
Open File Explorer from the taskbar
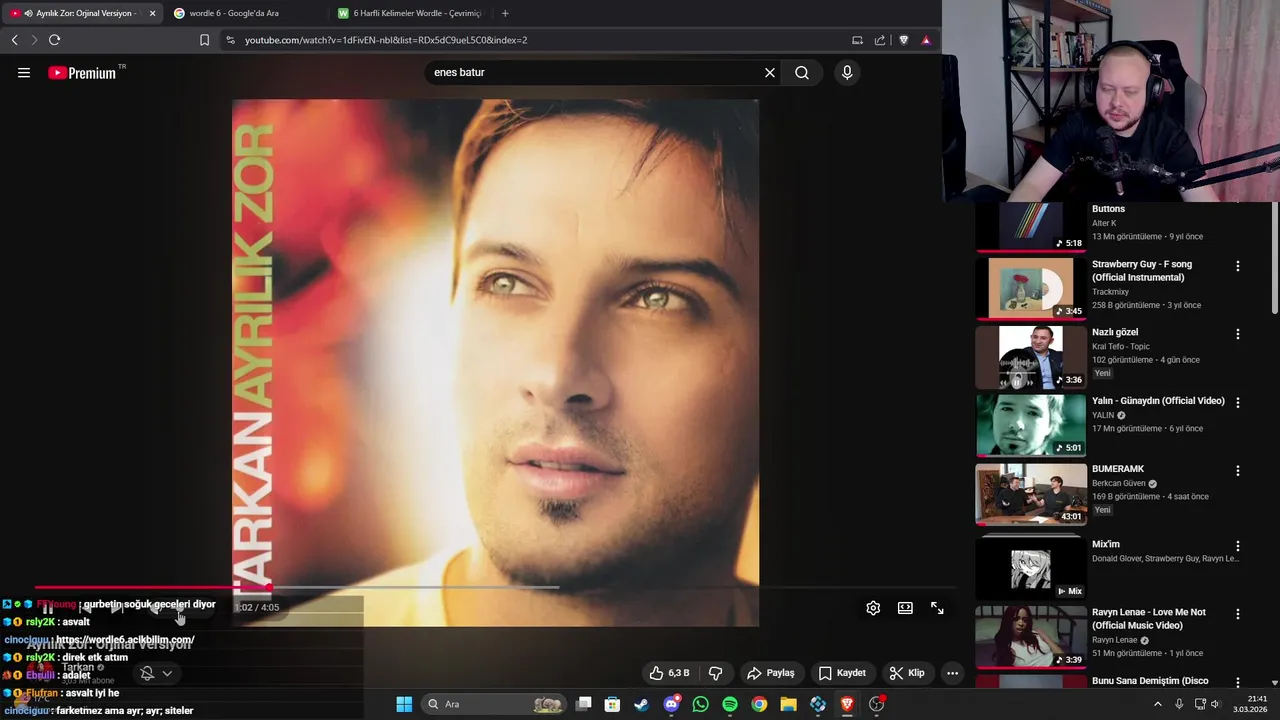coord(788,704)
